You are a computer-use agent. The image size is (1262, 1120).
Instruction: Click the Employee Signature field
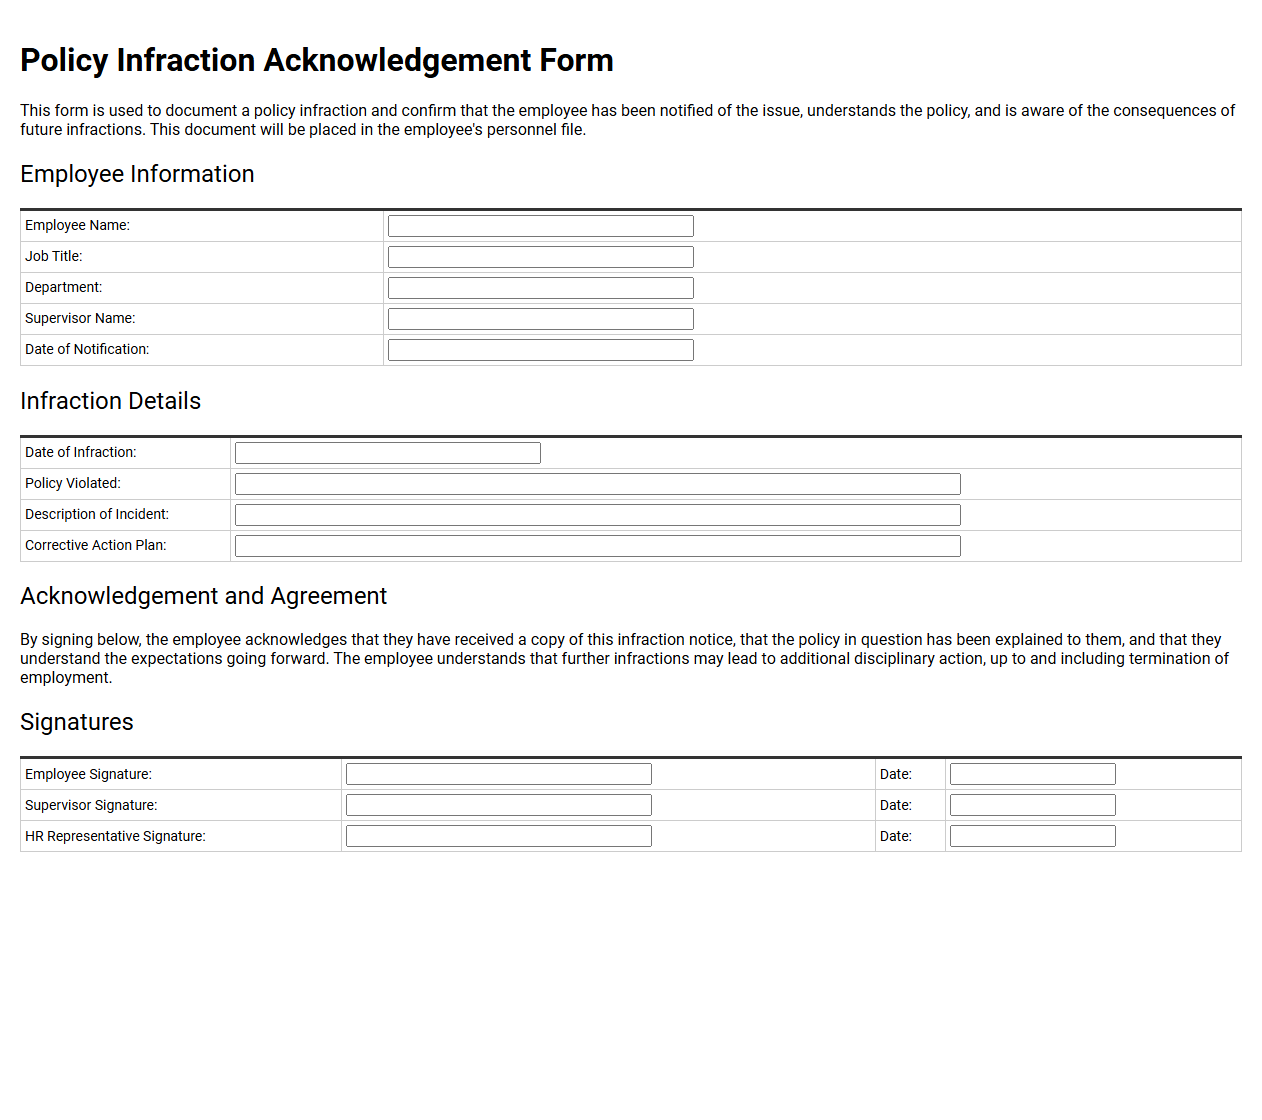click(498, 774)
